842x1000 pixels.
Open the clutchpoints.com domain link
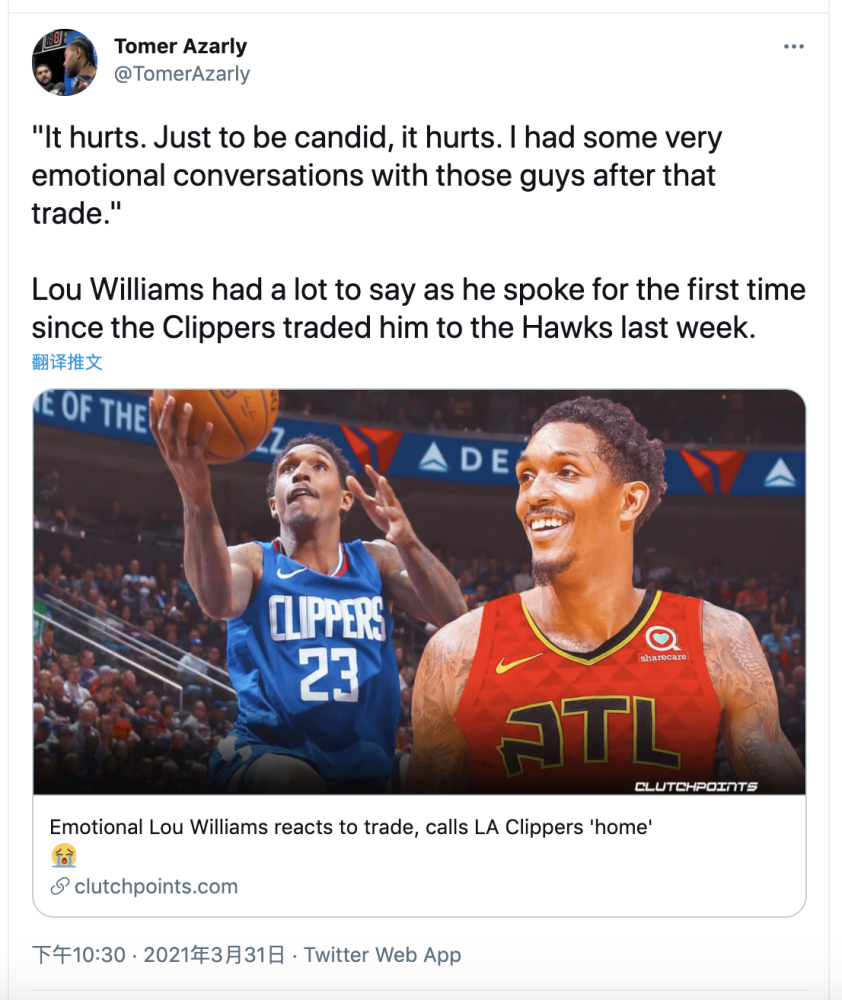(x=156, y=886)
